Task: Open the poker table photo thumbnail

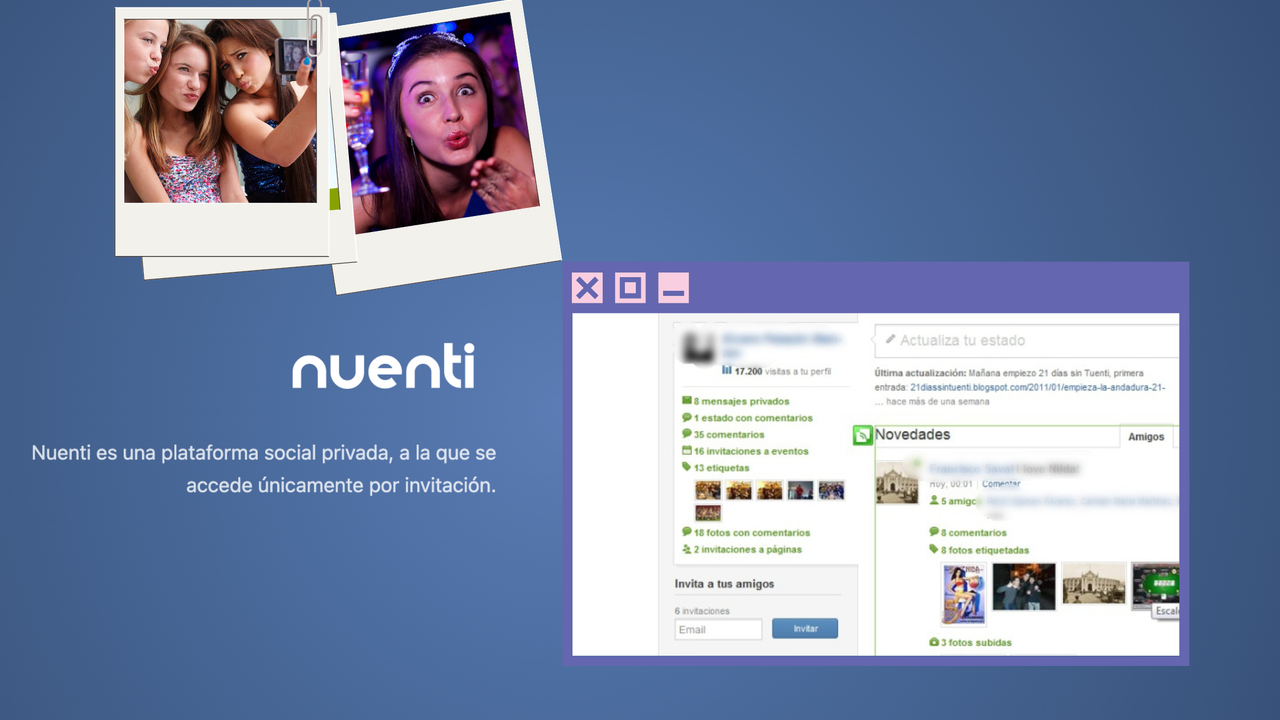Action: pyautogui.click(x=1154, y=584)
